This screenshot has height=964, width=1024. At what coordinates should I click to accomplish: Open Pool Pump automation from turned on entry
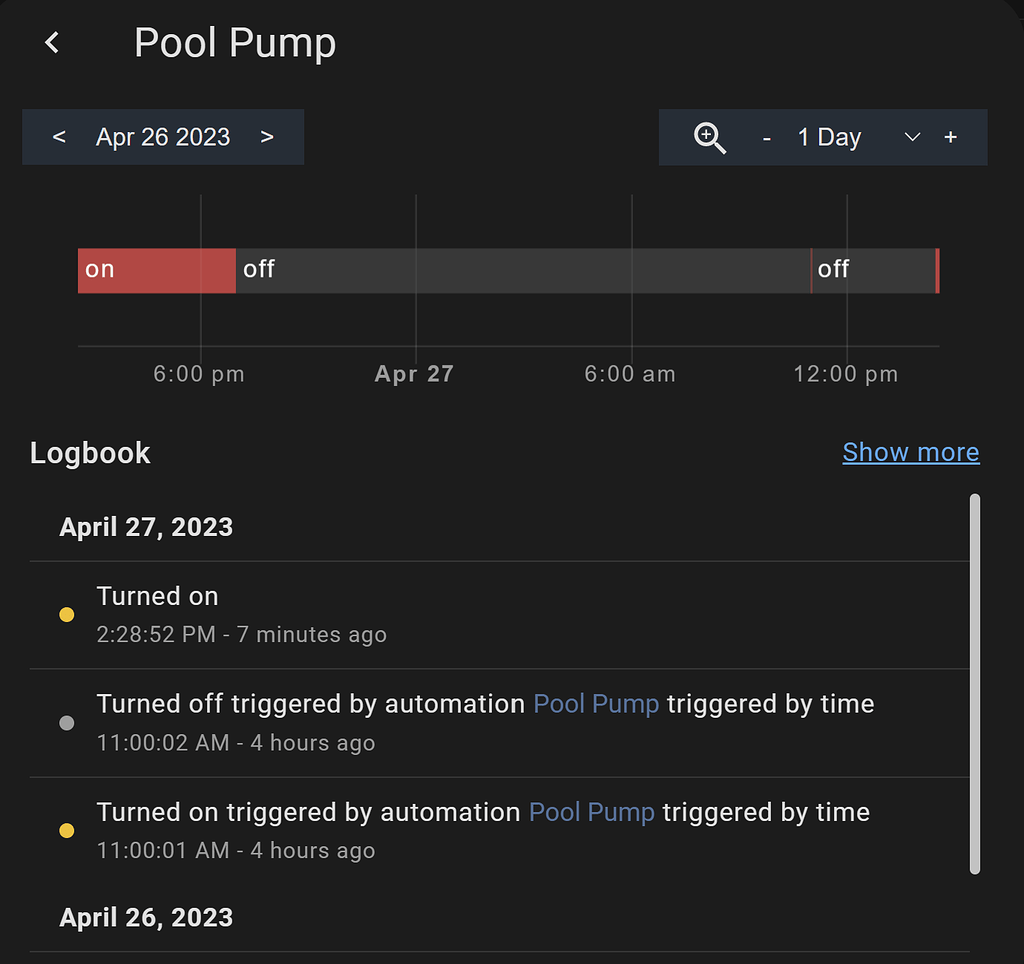click(591, 812)
